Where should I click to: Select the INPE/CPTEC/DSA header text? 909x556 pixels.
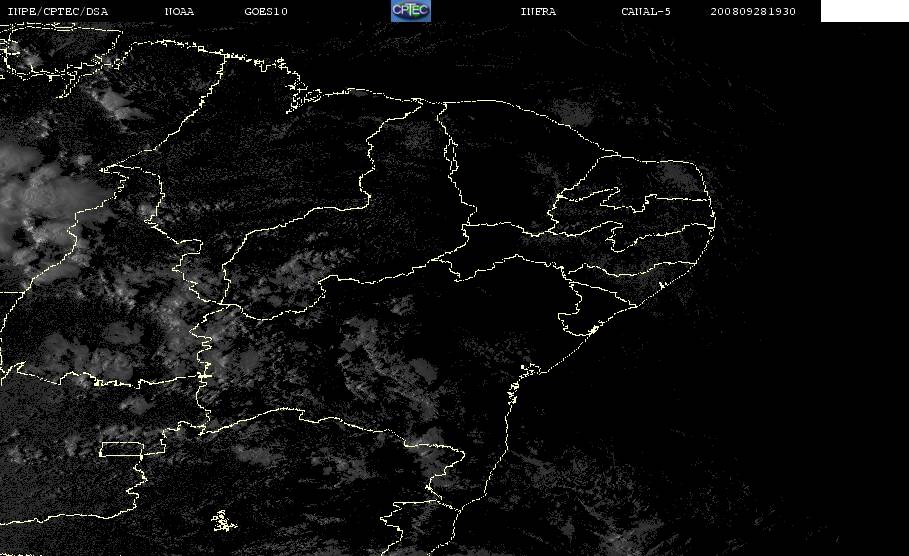click(57, 11)
